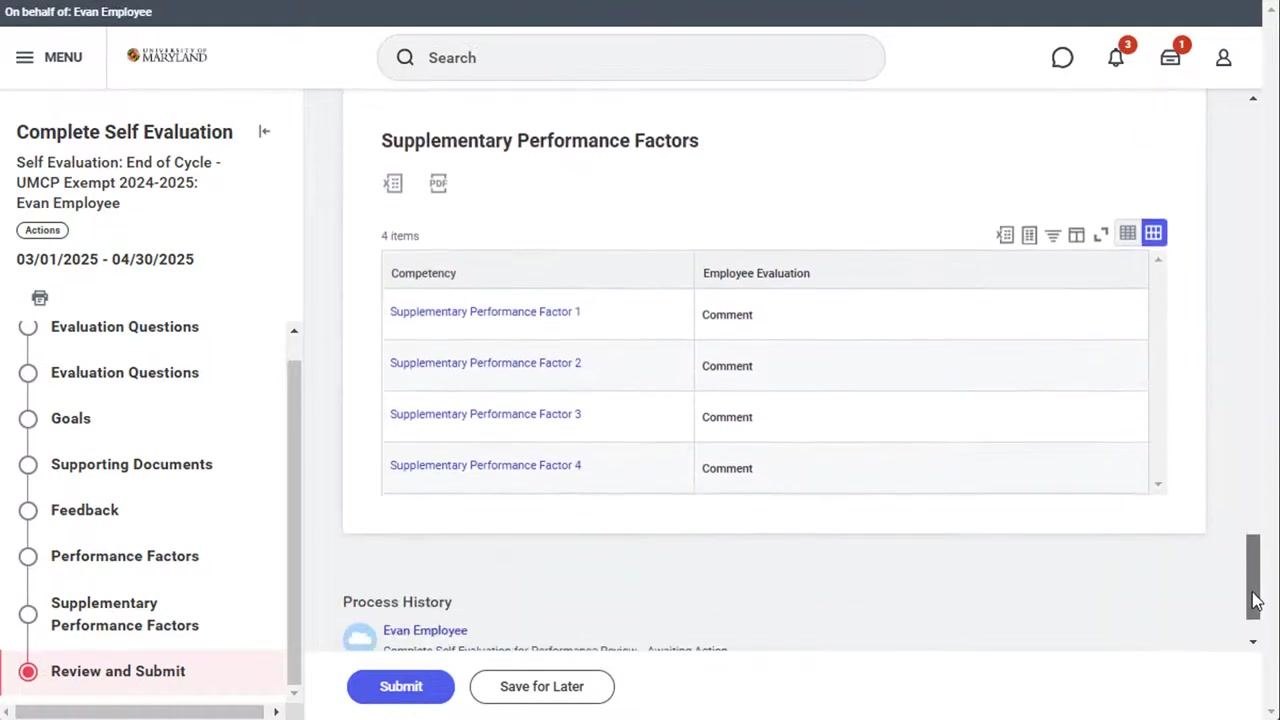Select the Goals step circle
The image size is (1280, 720).
click(x=28, y=419)
